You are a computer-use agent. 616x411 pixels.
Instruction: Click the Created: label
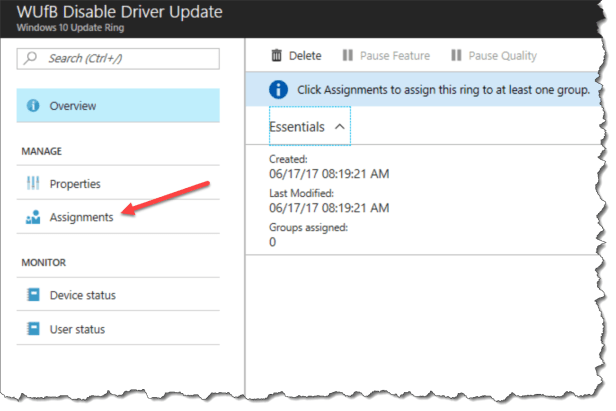(x=288, y=159)
